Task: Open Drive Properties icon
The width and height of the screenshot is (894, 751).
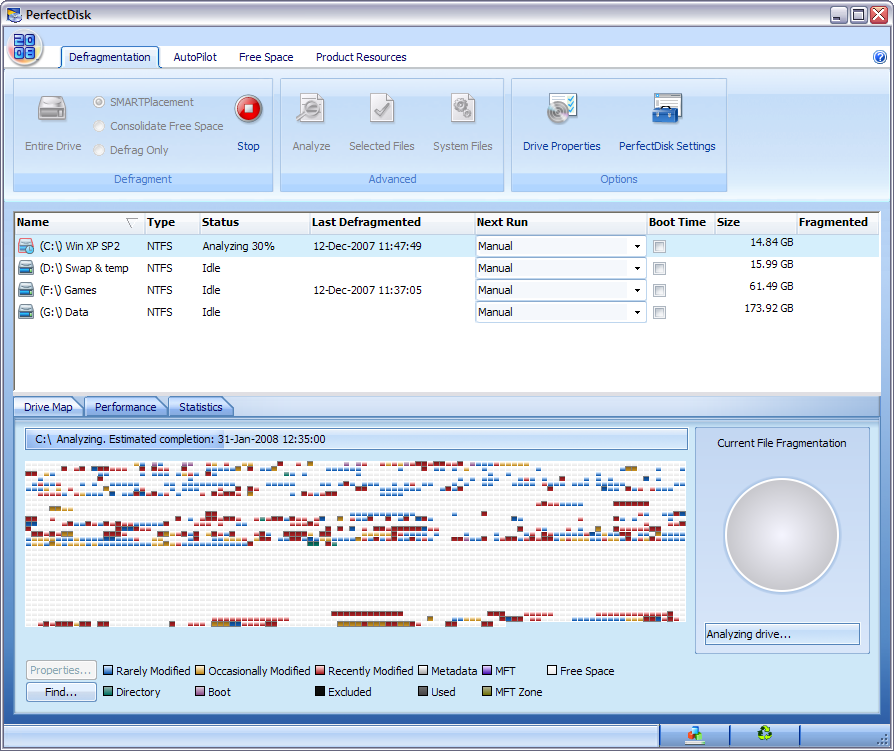Action: [x=561, y=109]
